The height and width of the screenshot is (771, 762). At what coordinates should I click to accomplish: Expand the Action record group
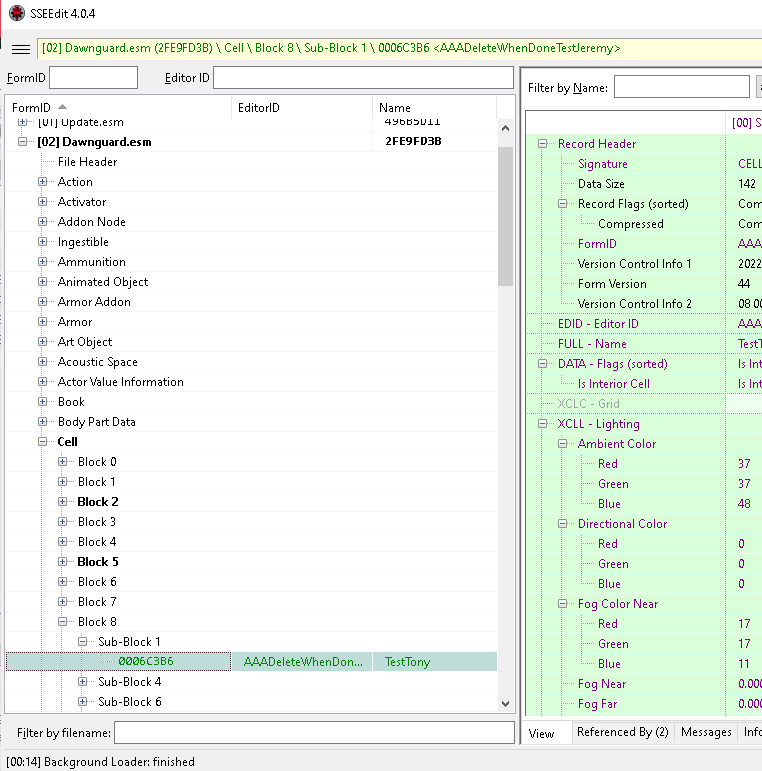[x=43, y=182]
